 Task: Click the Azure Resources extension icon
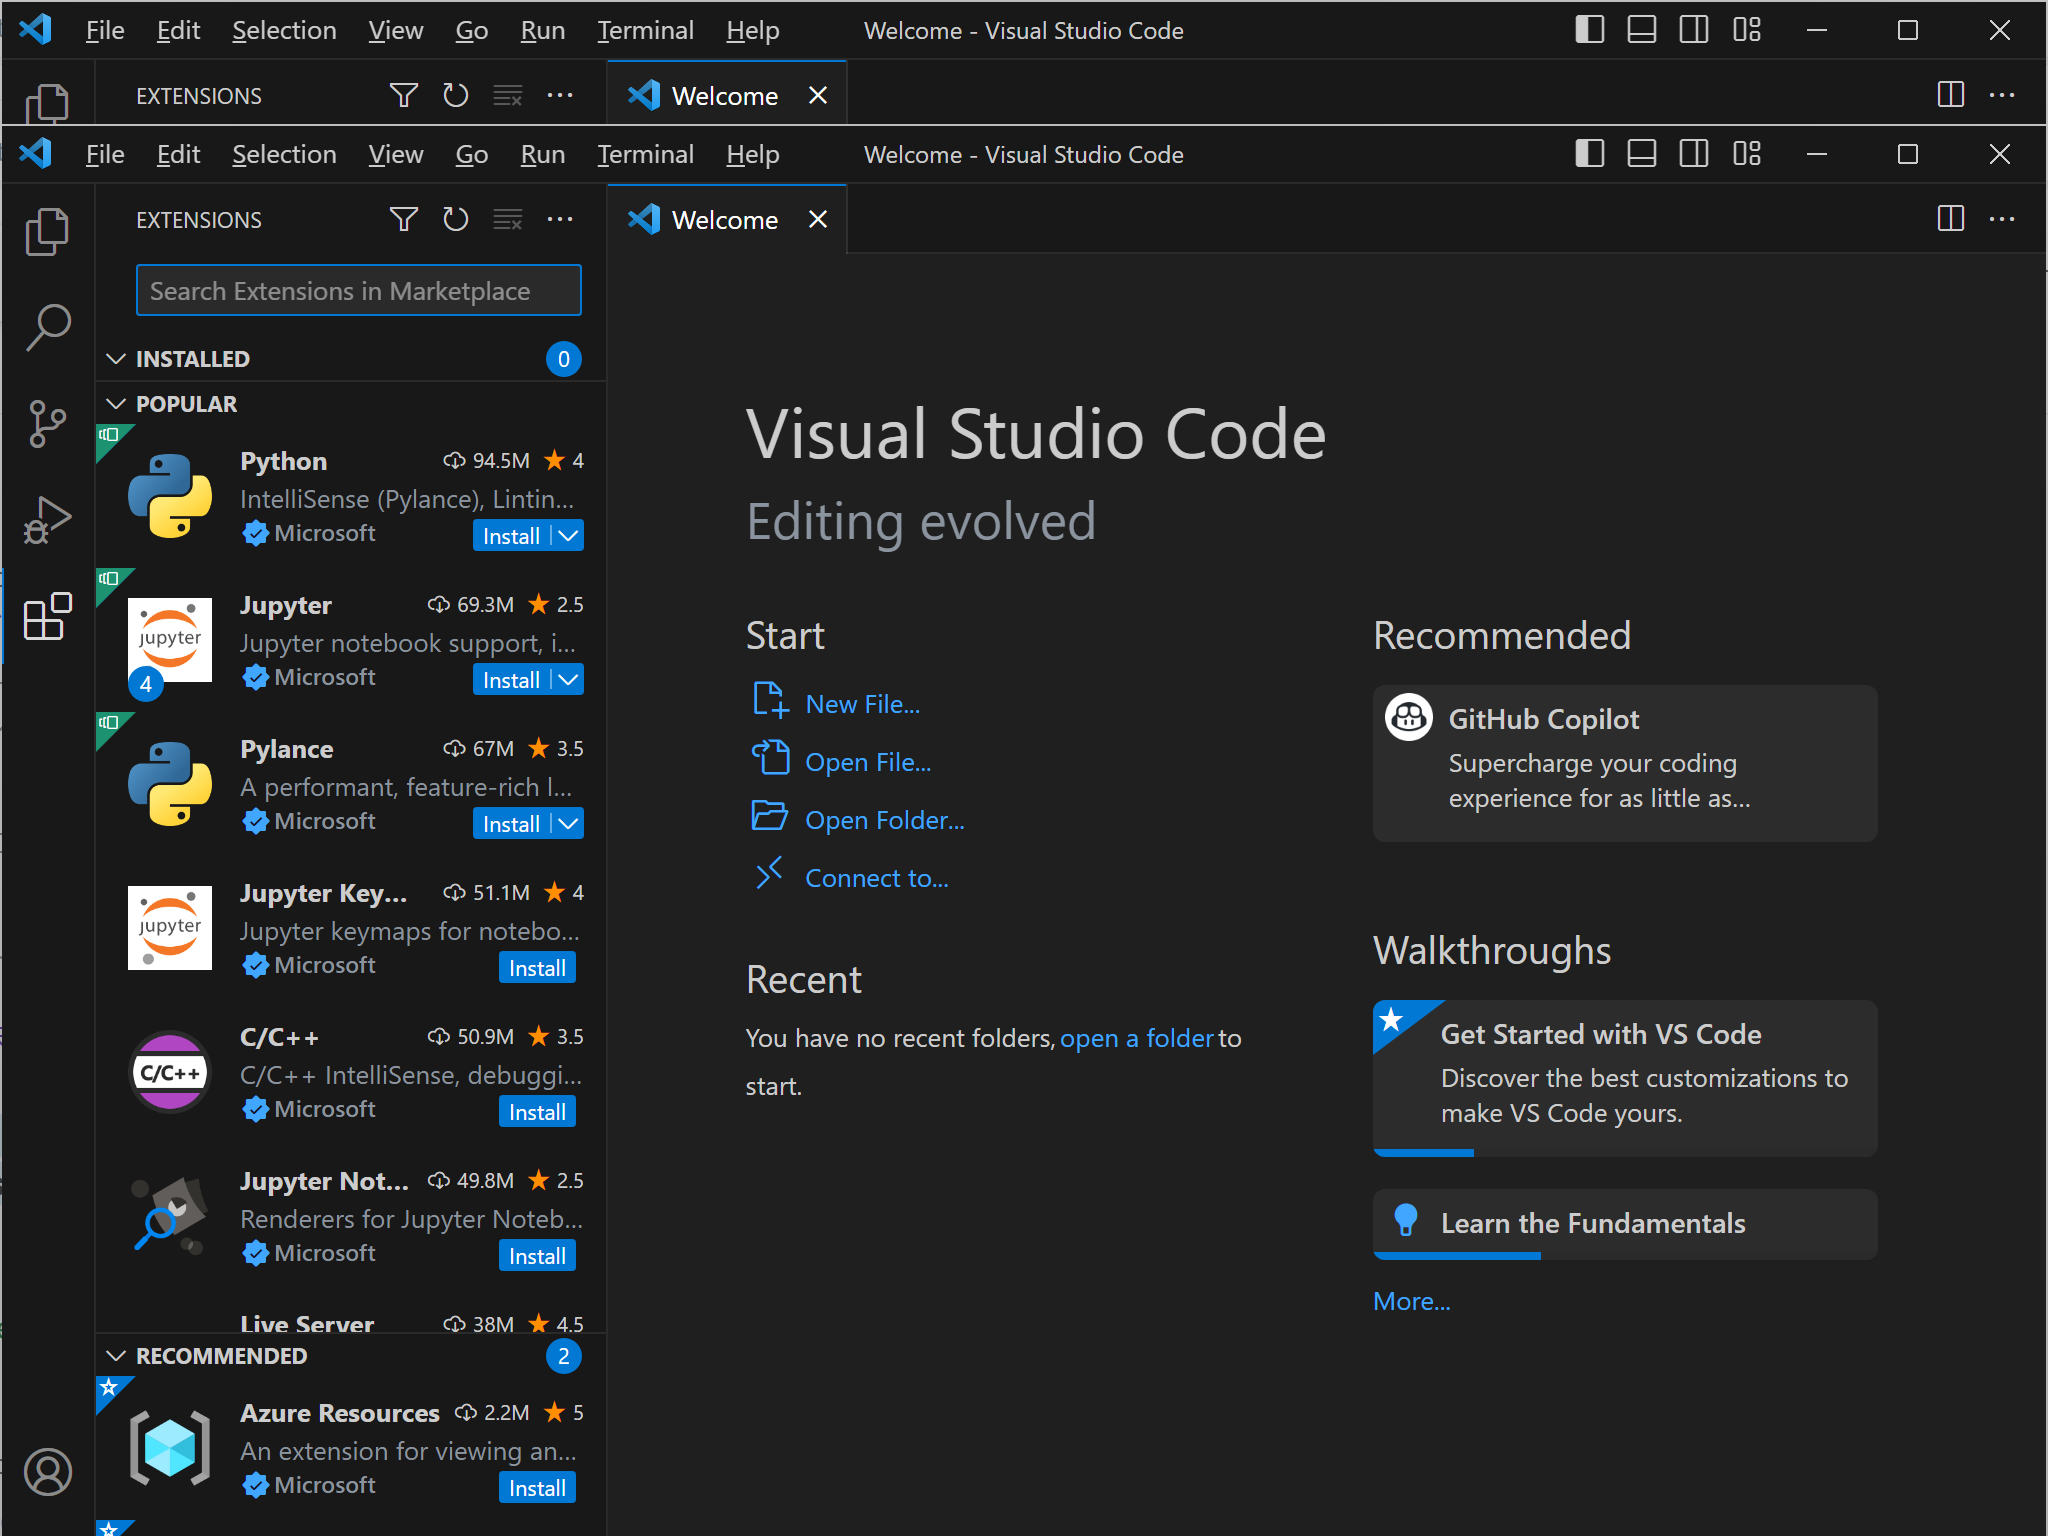coord(170,1448)
